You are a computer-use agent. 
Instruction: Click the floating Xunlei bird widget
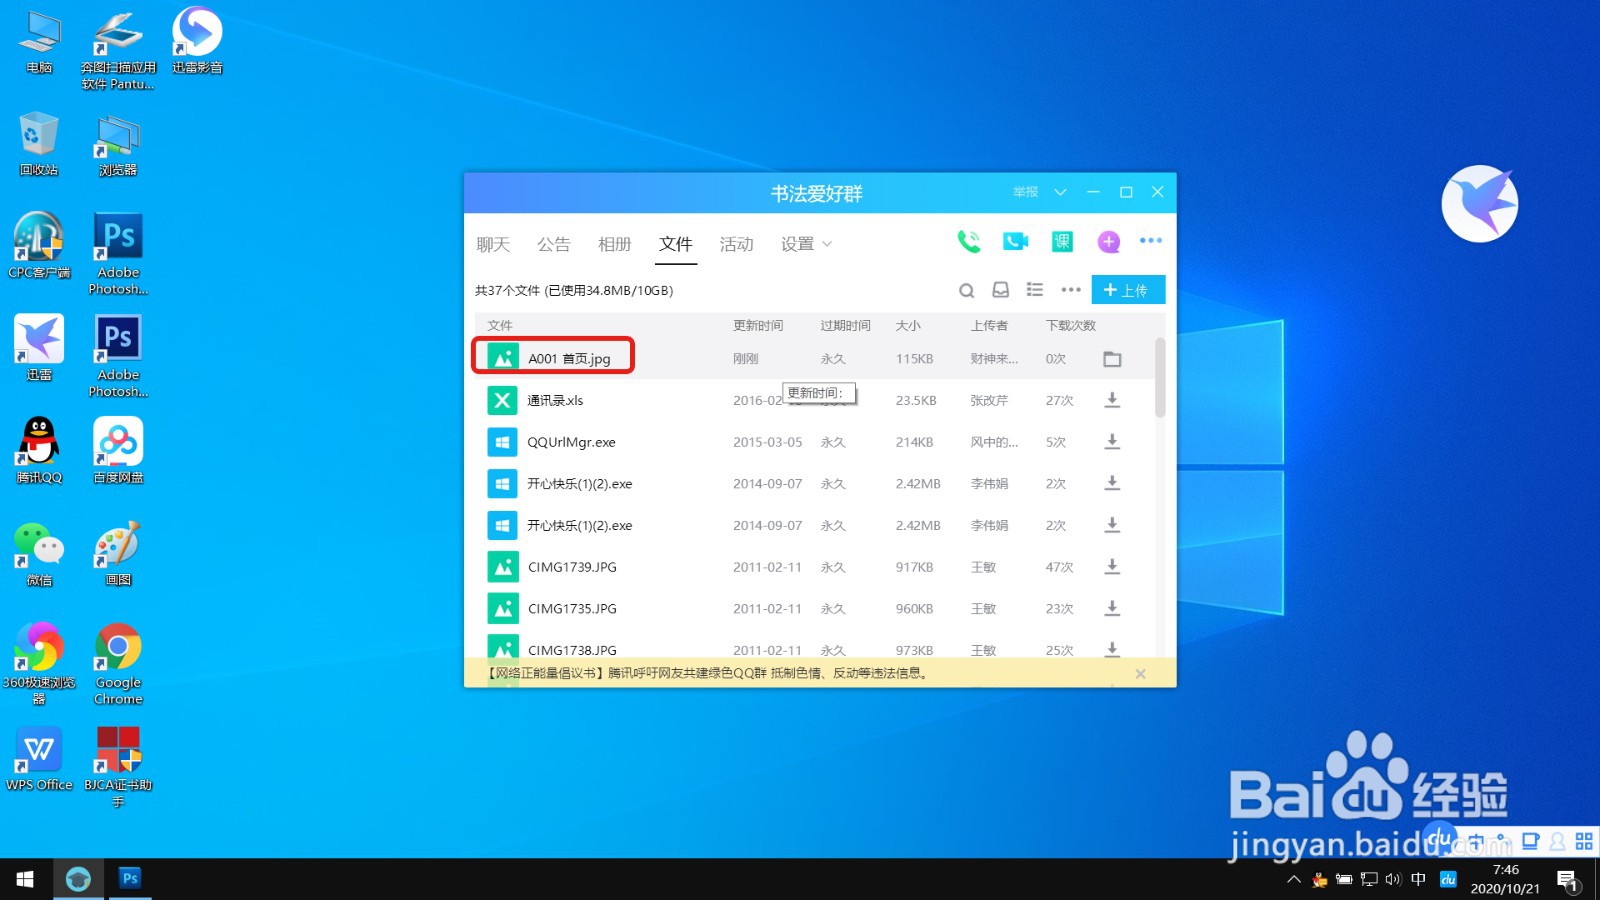1480,204
